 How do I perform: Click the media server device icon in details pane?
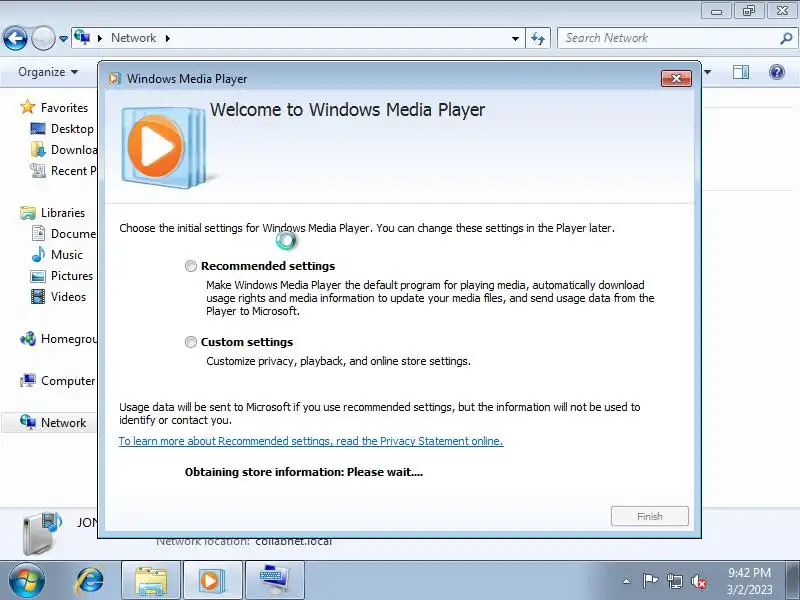42,533
